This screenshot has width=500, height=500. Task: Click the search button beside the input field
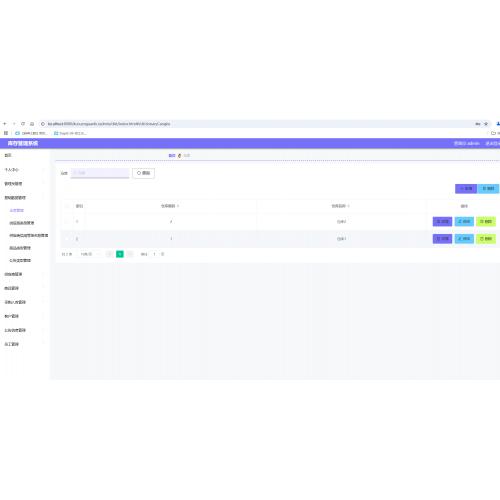tap(143, 173)
